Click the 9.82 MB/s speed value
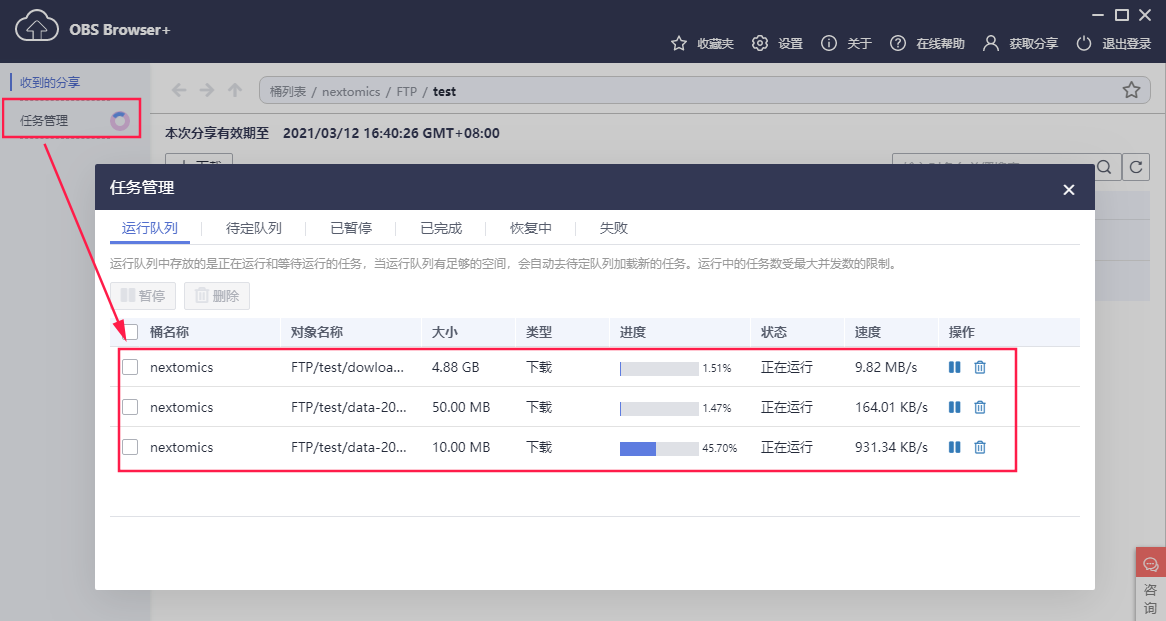Image resolution: width=1166 pixels, height=621 pixels. 886,367
